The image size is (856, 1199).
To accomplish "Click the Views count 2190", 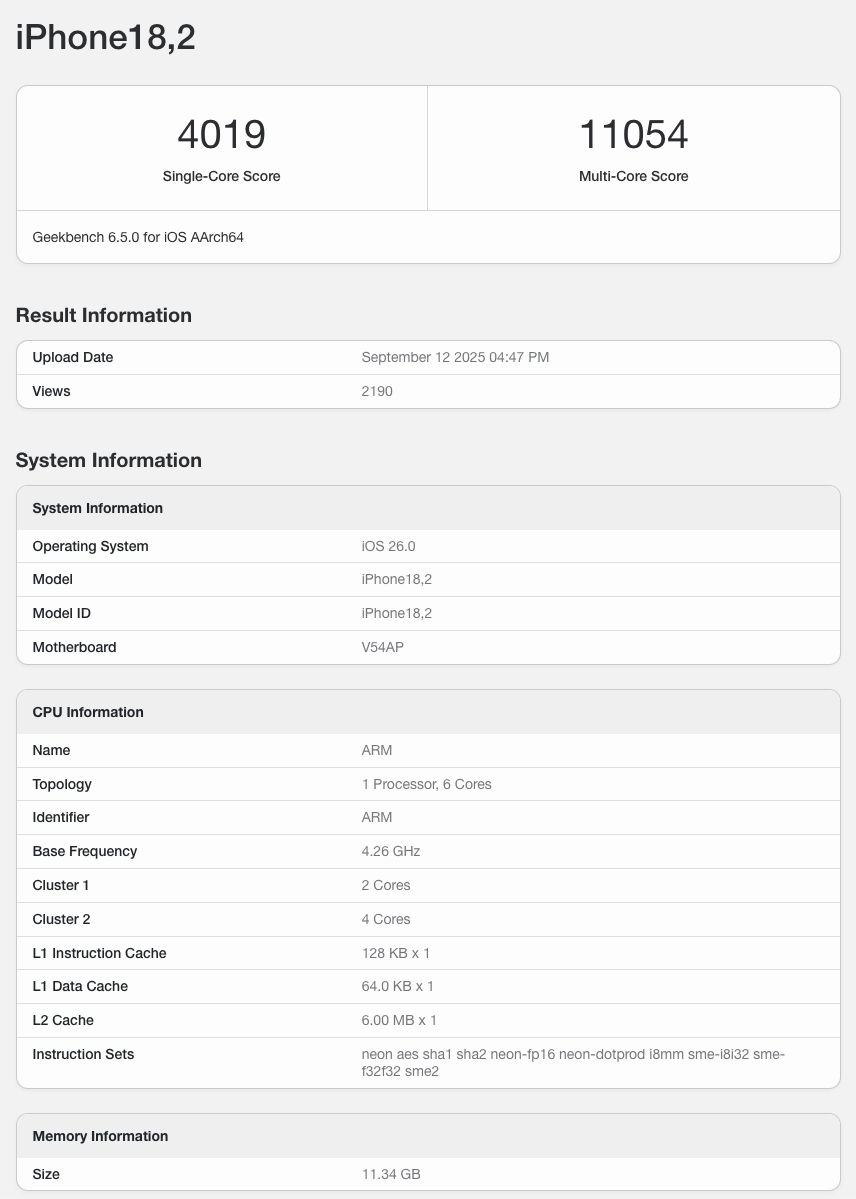I will point(377,391).
